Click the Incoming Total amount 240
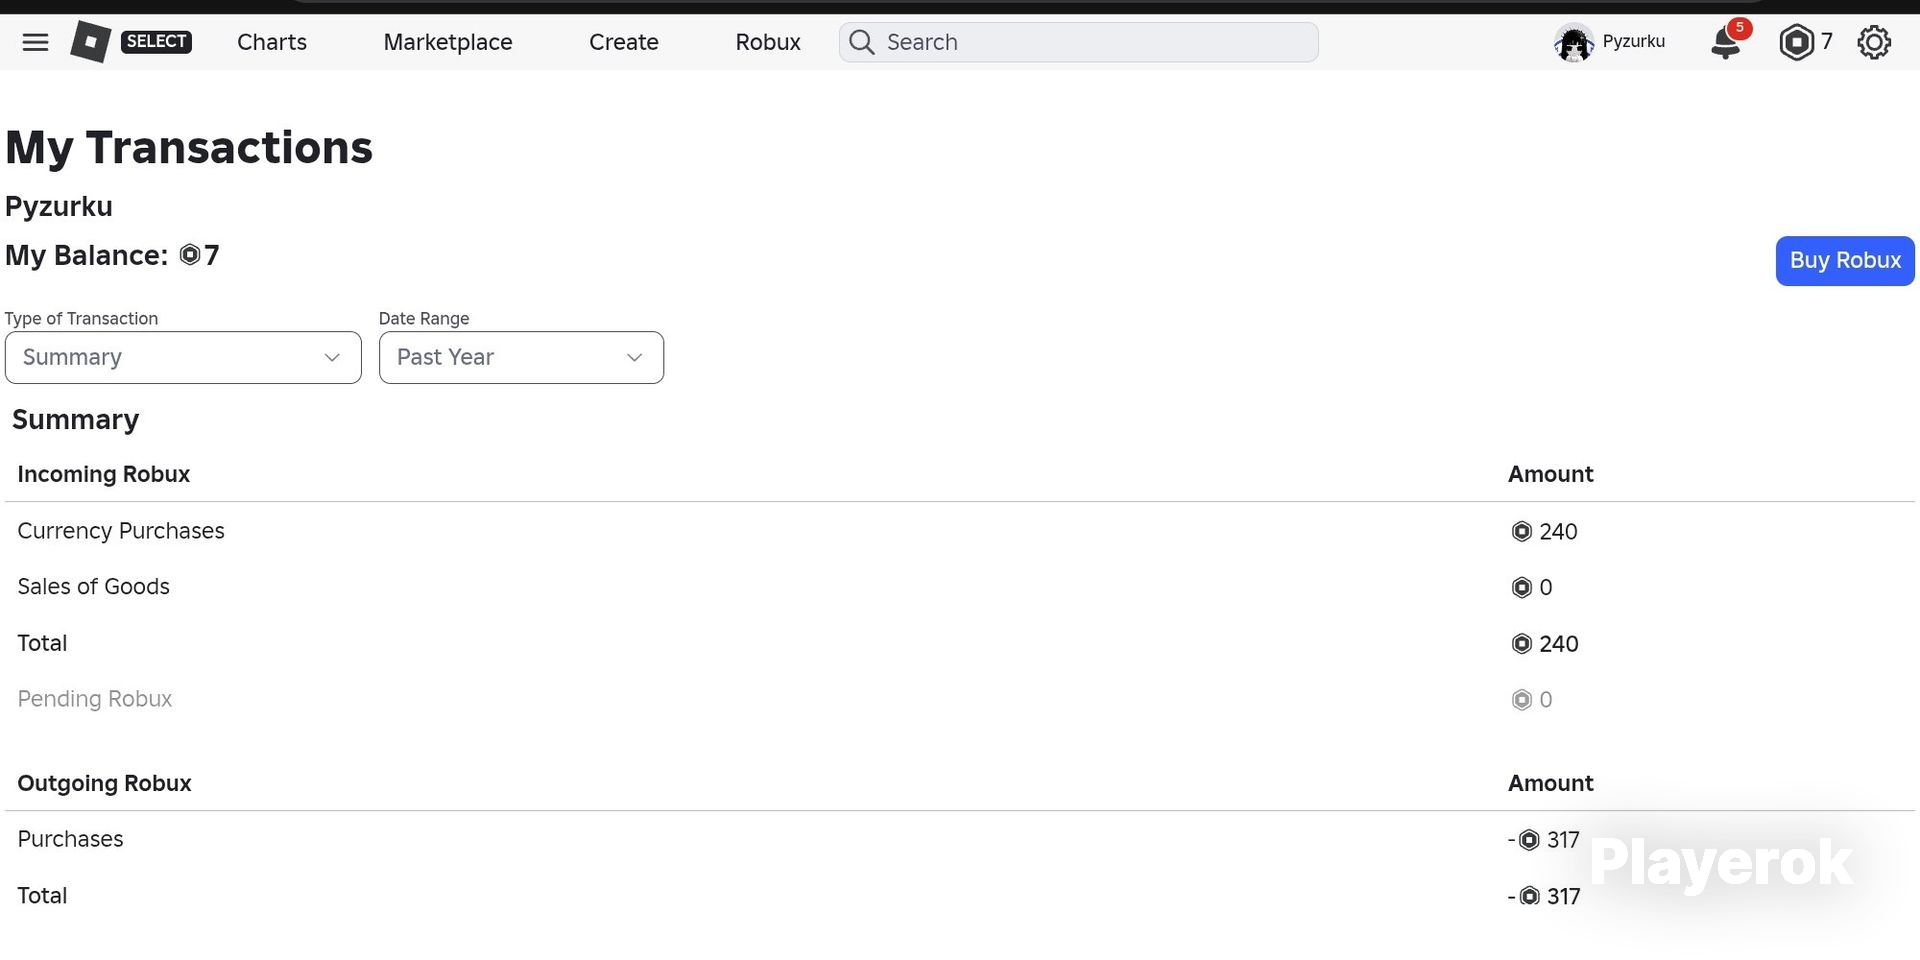1920x960 pixels. click(x=1558, y=643)
